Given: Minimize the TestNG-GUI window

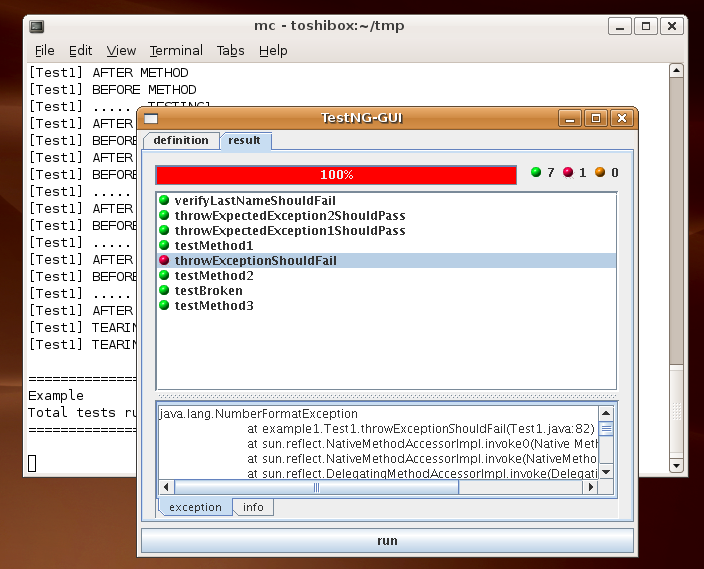Looking at the screenshot, I should 570,119.
